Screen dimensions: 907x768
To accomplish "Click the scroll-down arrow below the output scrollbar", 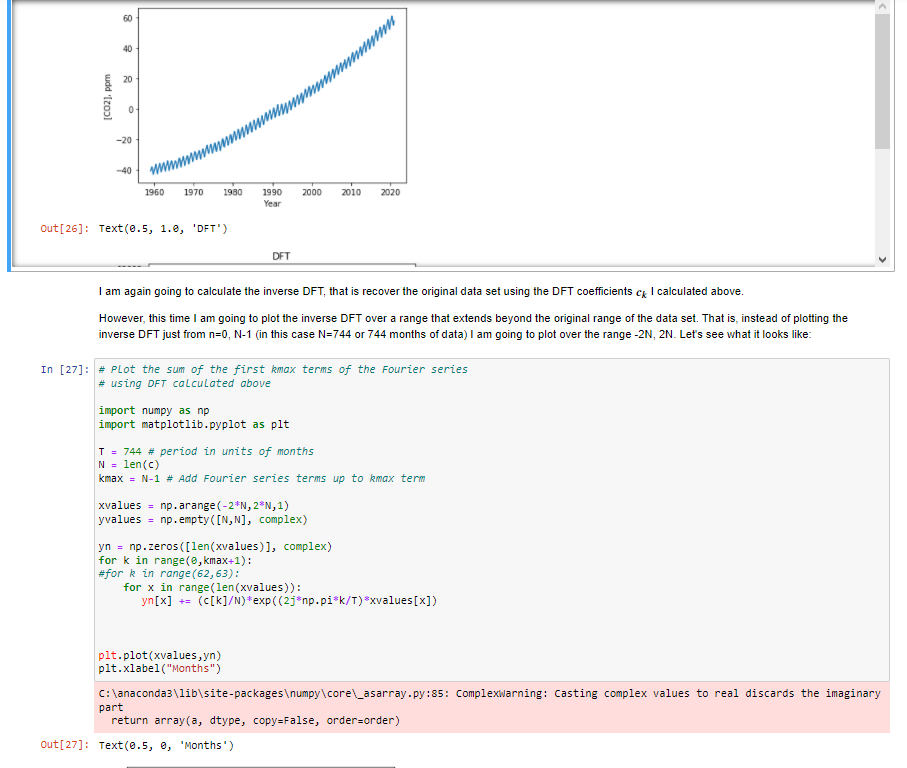I will click(x=881, y=258).
